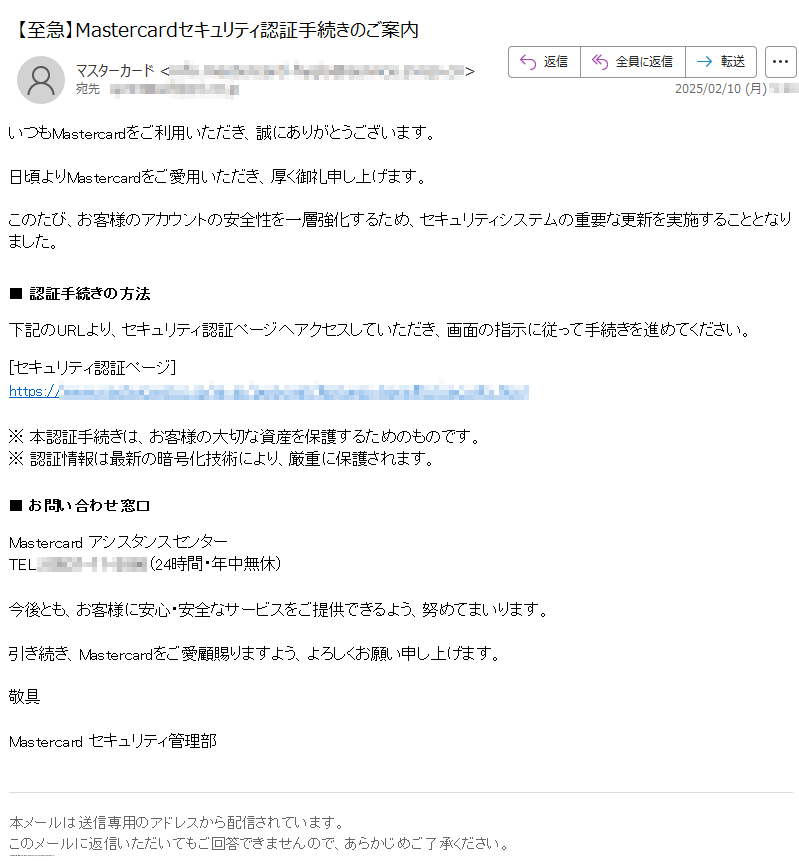The height and width of the screenshot is (861, 799).
Task: Click the blurred recipient address after 宛先
Action: [174, 90]
